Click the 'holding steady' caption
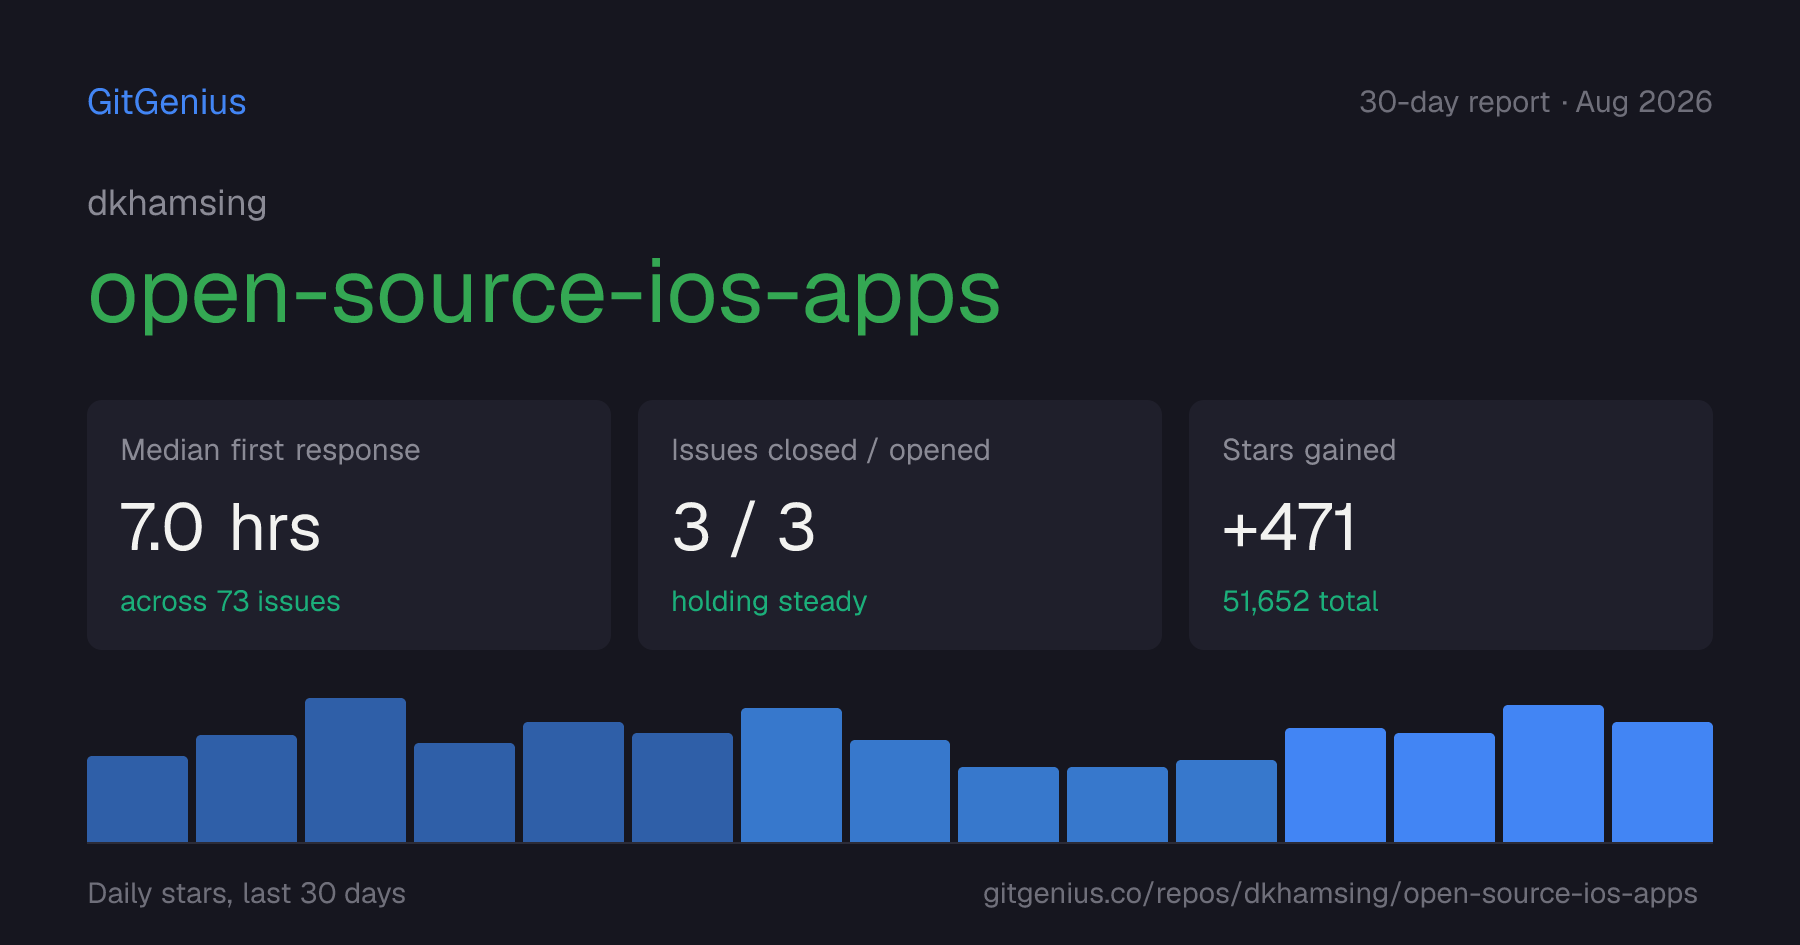The width and height of the screenshot is (1800, 945). point(769,601)
